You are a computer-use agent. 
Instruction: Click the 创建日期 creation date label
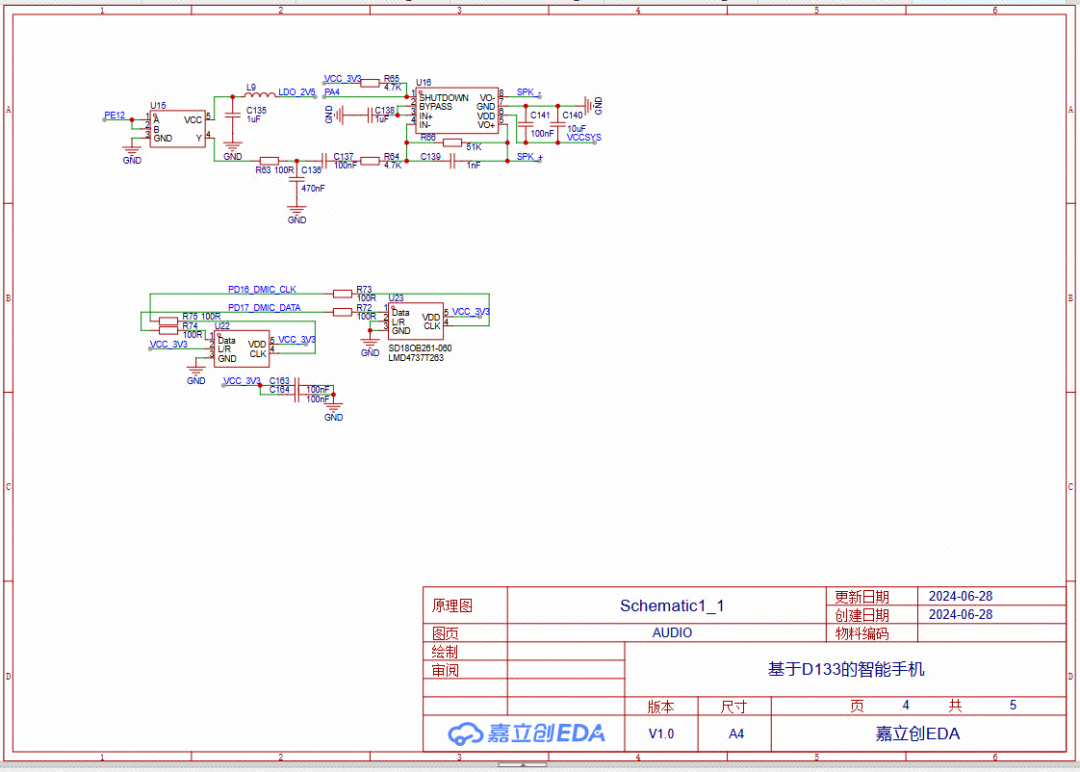[x=862, y=616]
